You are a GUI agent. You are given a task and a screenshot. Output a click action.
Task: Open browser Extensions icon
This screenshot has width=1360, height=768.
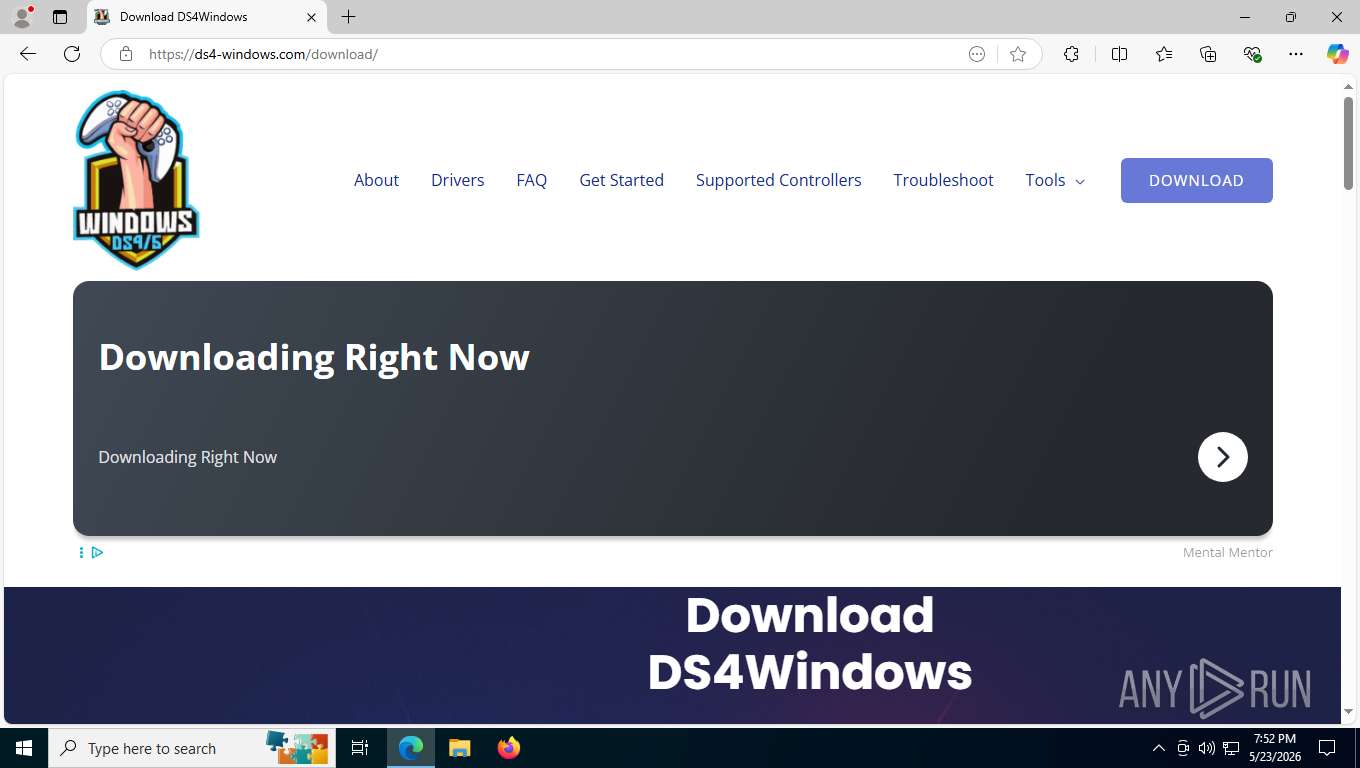pyautogui.click(x=1071, y=54)
